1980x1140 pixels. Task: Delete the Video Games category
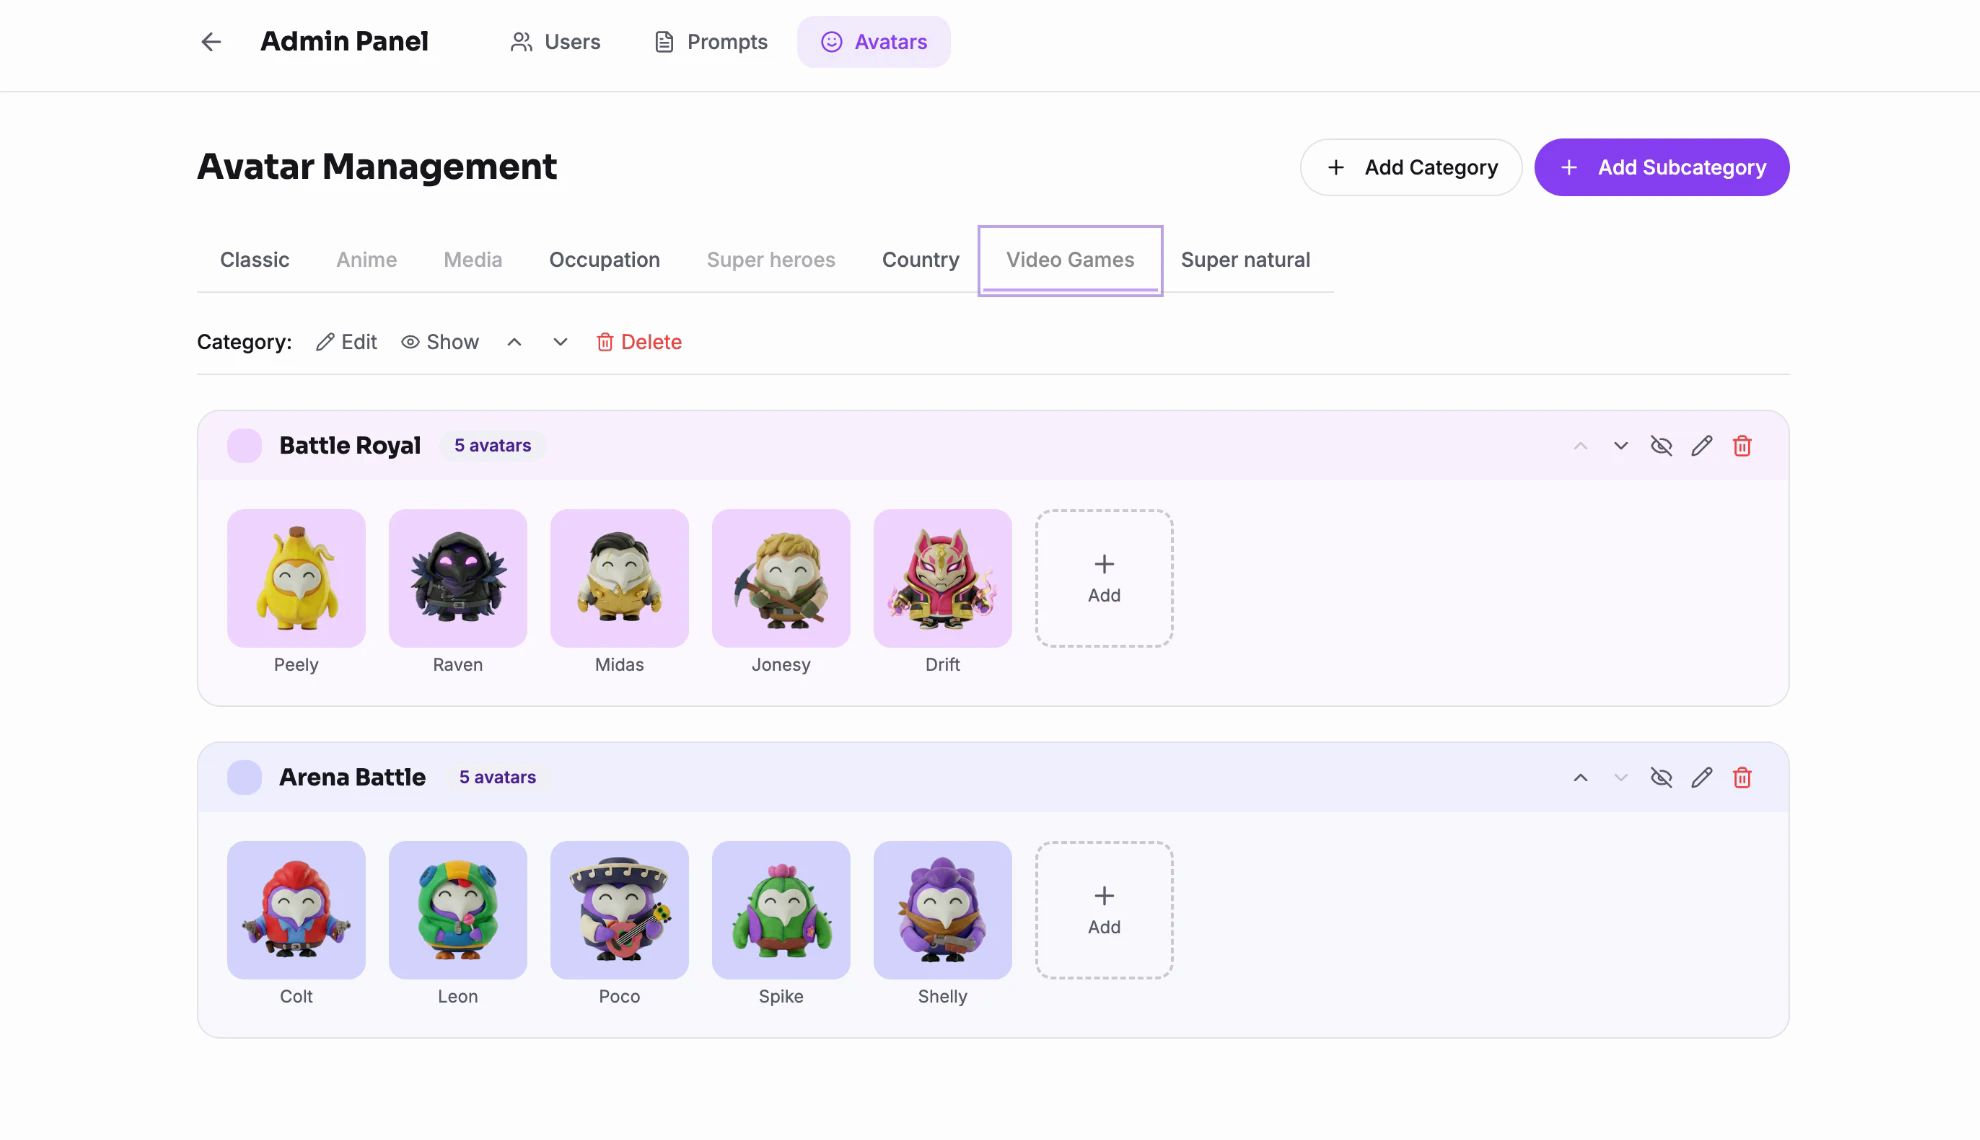(x=639, y=342)
